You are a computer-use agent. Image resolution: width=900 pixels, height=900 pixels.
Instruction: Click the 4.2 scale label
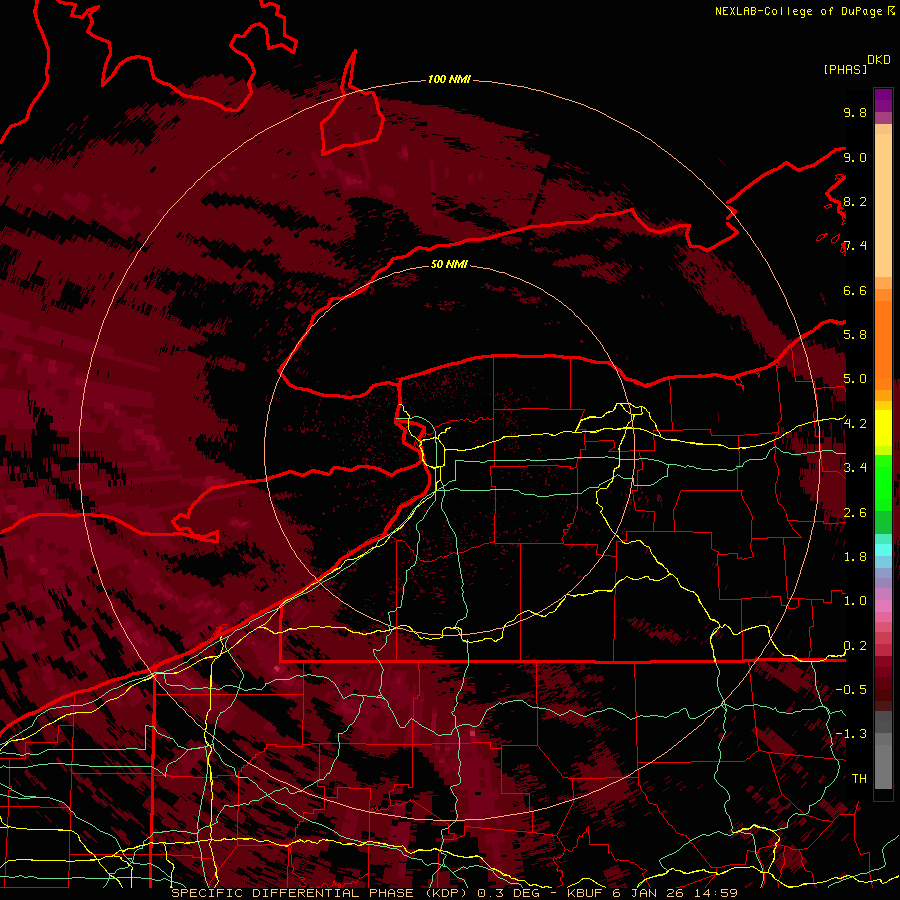coord(855,424)
